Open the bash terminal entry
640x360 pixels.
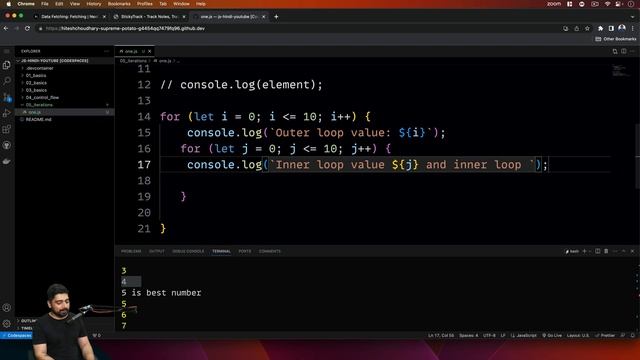(x=572, y=251)
